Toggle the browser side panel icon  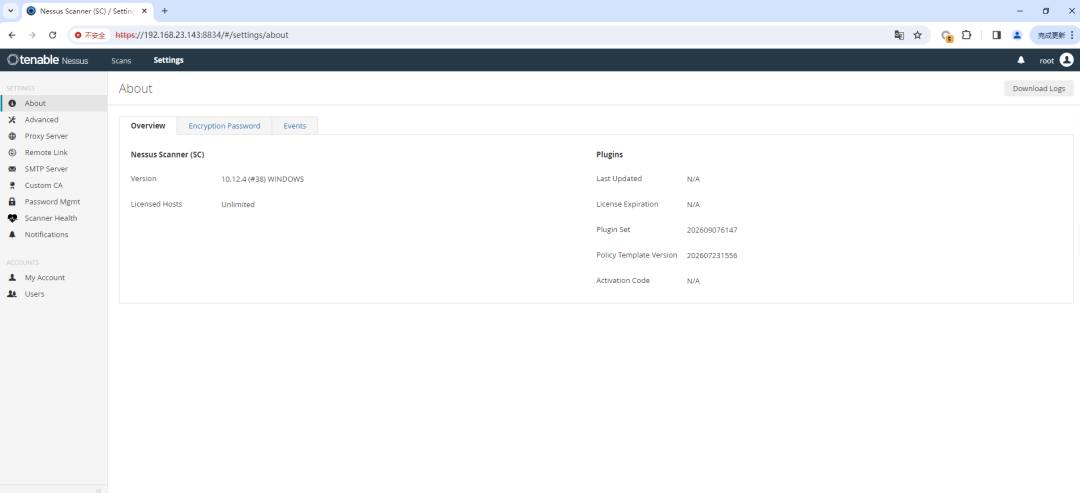(997, 35)
